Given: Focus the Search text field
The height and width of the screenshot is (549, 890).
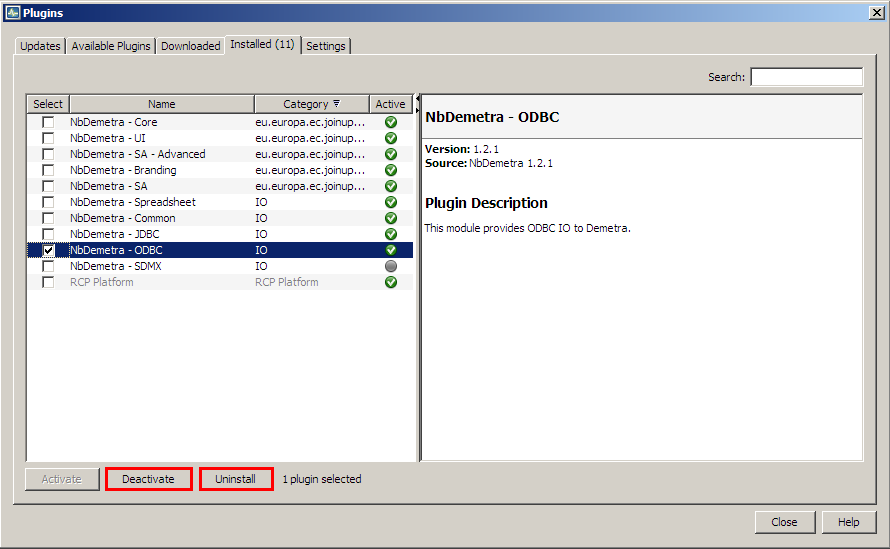Looking at the screenshot, I should point(806,77).
